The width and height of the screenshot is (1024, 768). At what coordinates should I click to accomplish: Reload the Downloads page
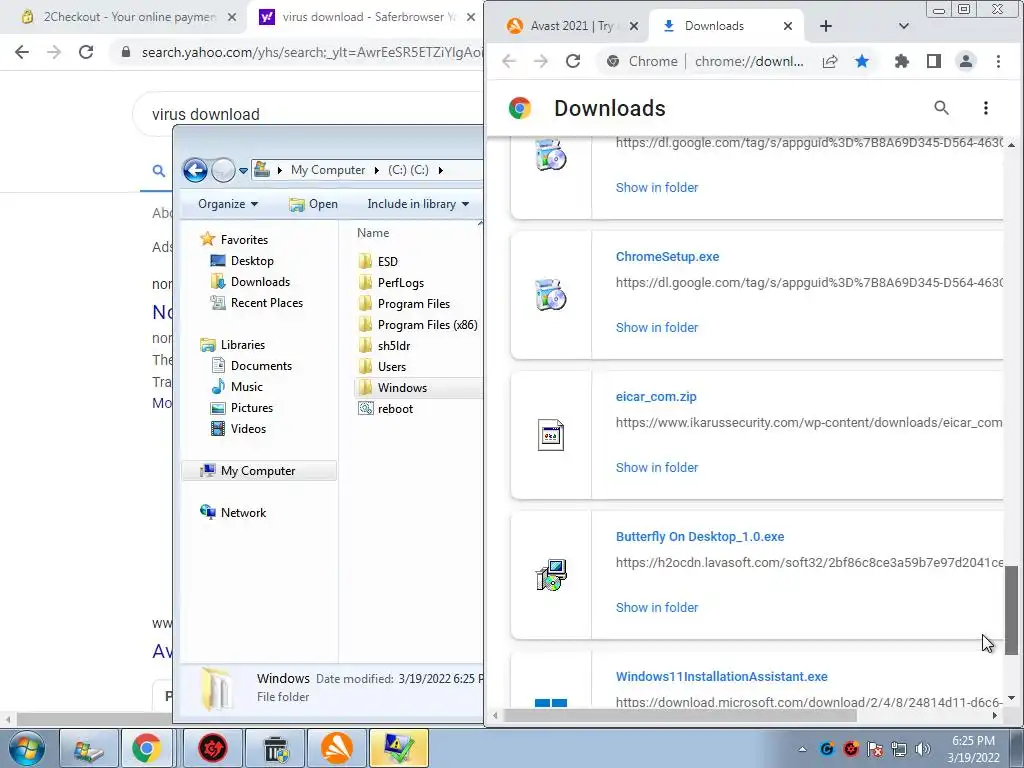tap(573, 61)
